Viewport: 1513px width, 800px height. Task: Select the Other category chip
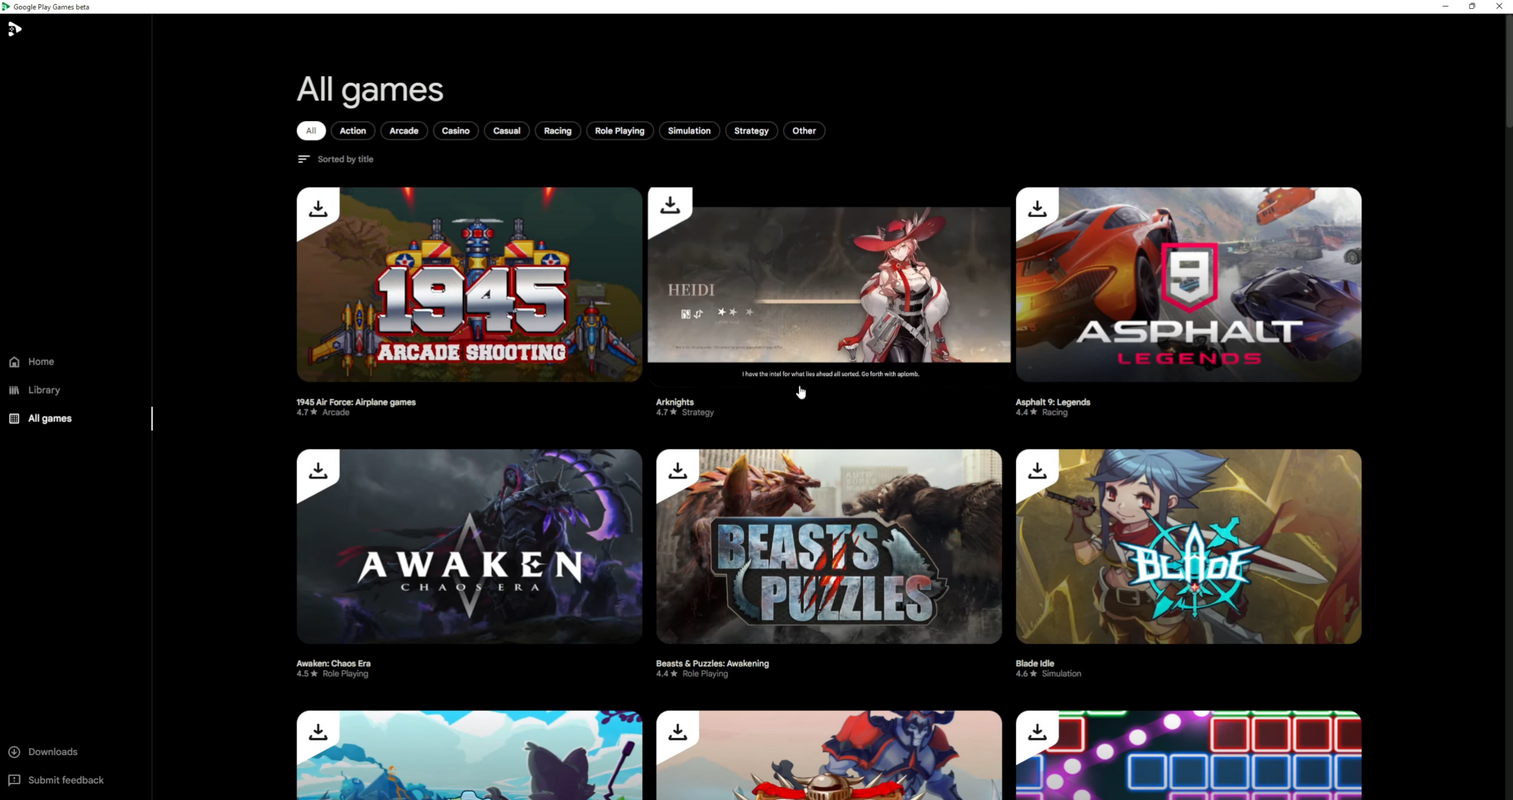coord(804,131)
